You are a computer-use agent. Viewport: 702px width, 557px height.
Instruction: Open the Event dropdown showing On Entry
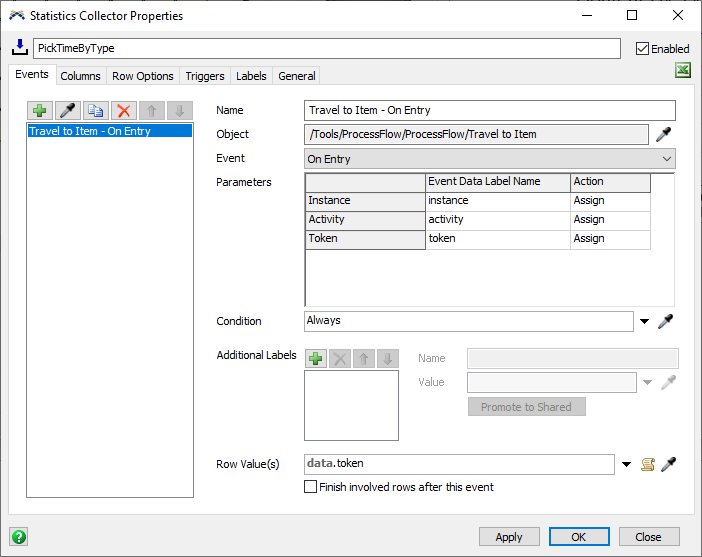(490, 159)
